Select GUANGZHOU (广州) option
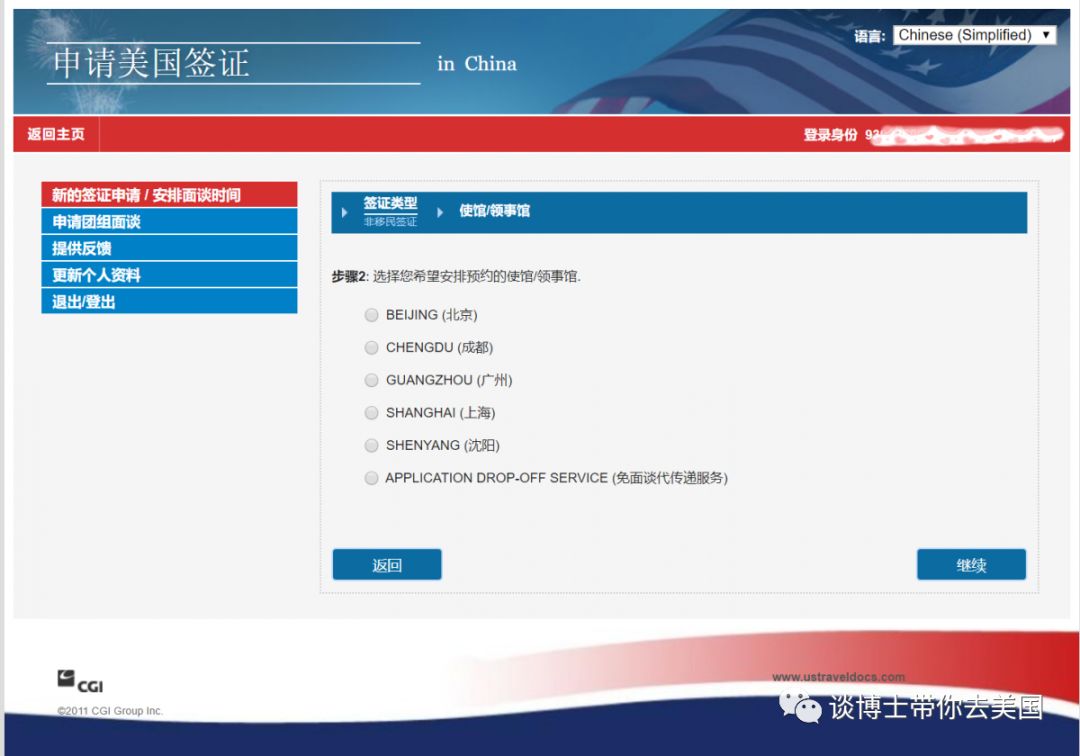The width and height of the screenshot is (1080, 756). click(x=371, y=380)
